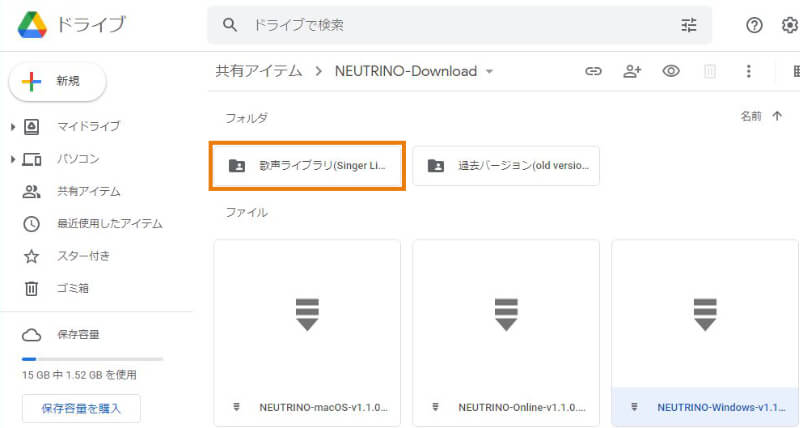Open 最近使用したアイテム in the sidebar
This screenshot has width=800, height=428.
coord(109,224)
